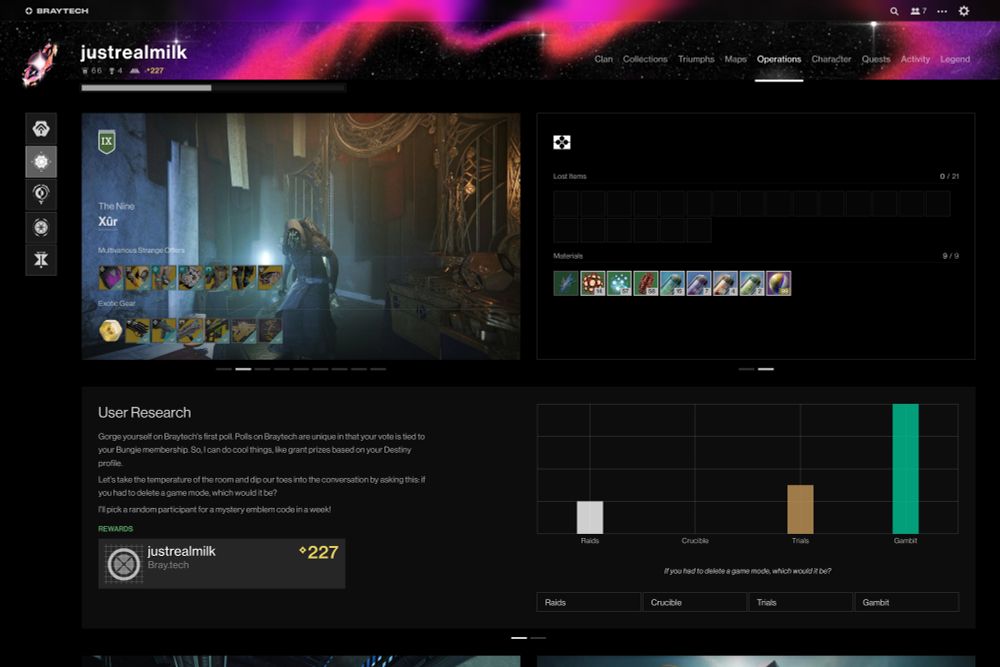Vote Crucible in the poll options
The width and height of the screenshot is (1000, 667).
pyautogui.click(x=695, y=602)
